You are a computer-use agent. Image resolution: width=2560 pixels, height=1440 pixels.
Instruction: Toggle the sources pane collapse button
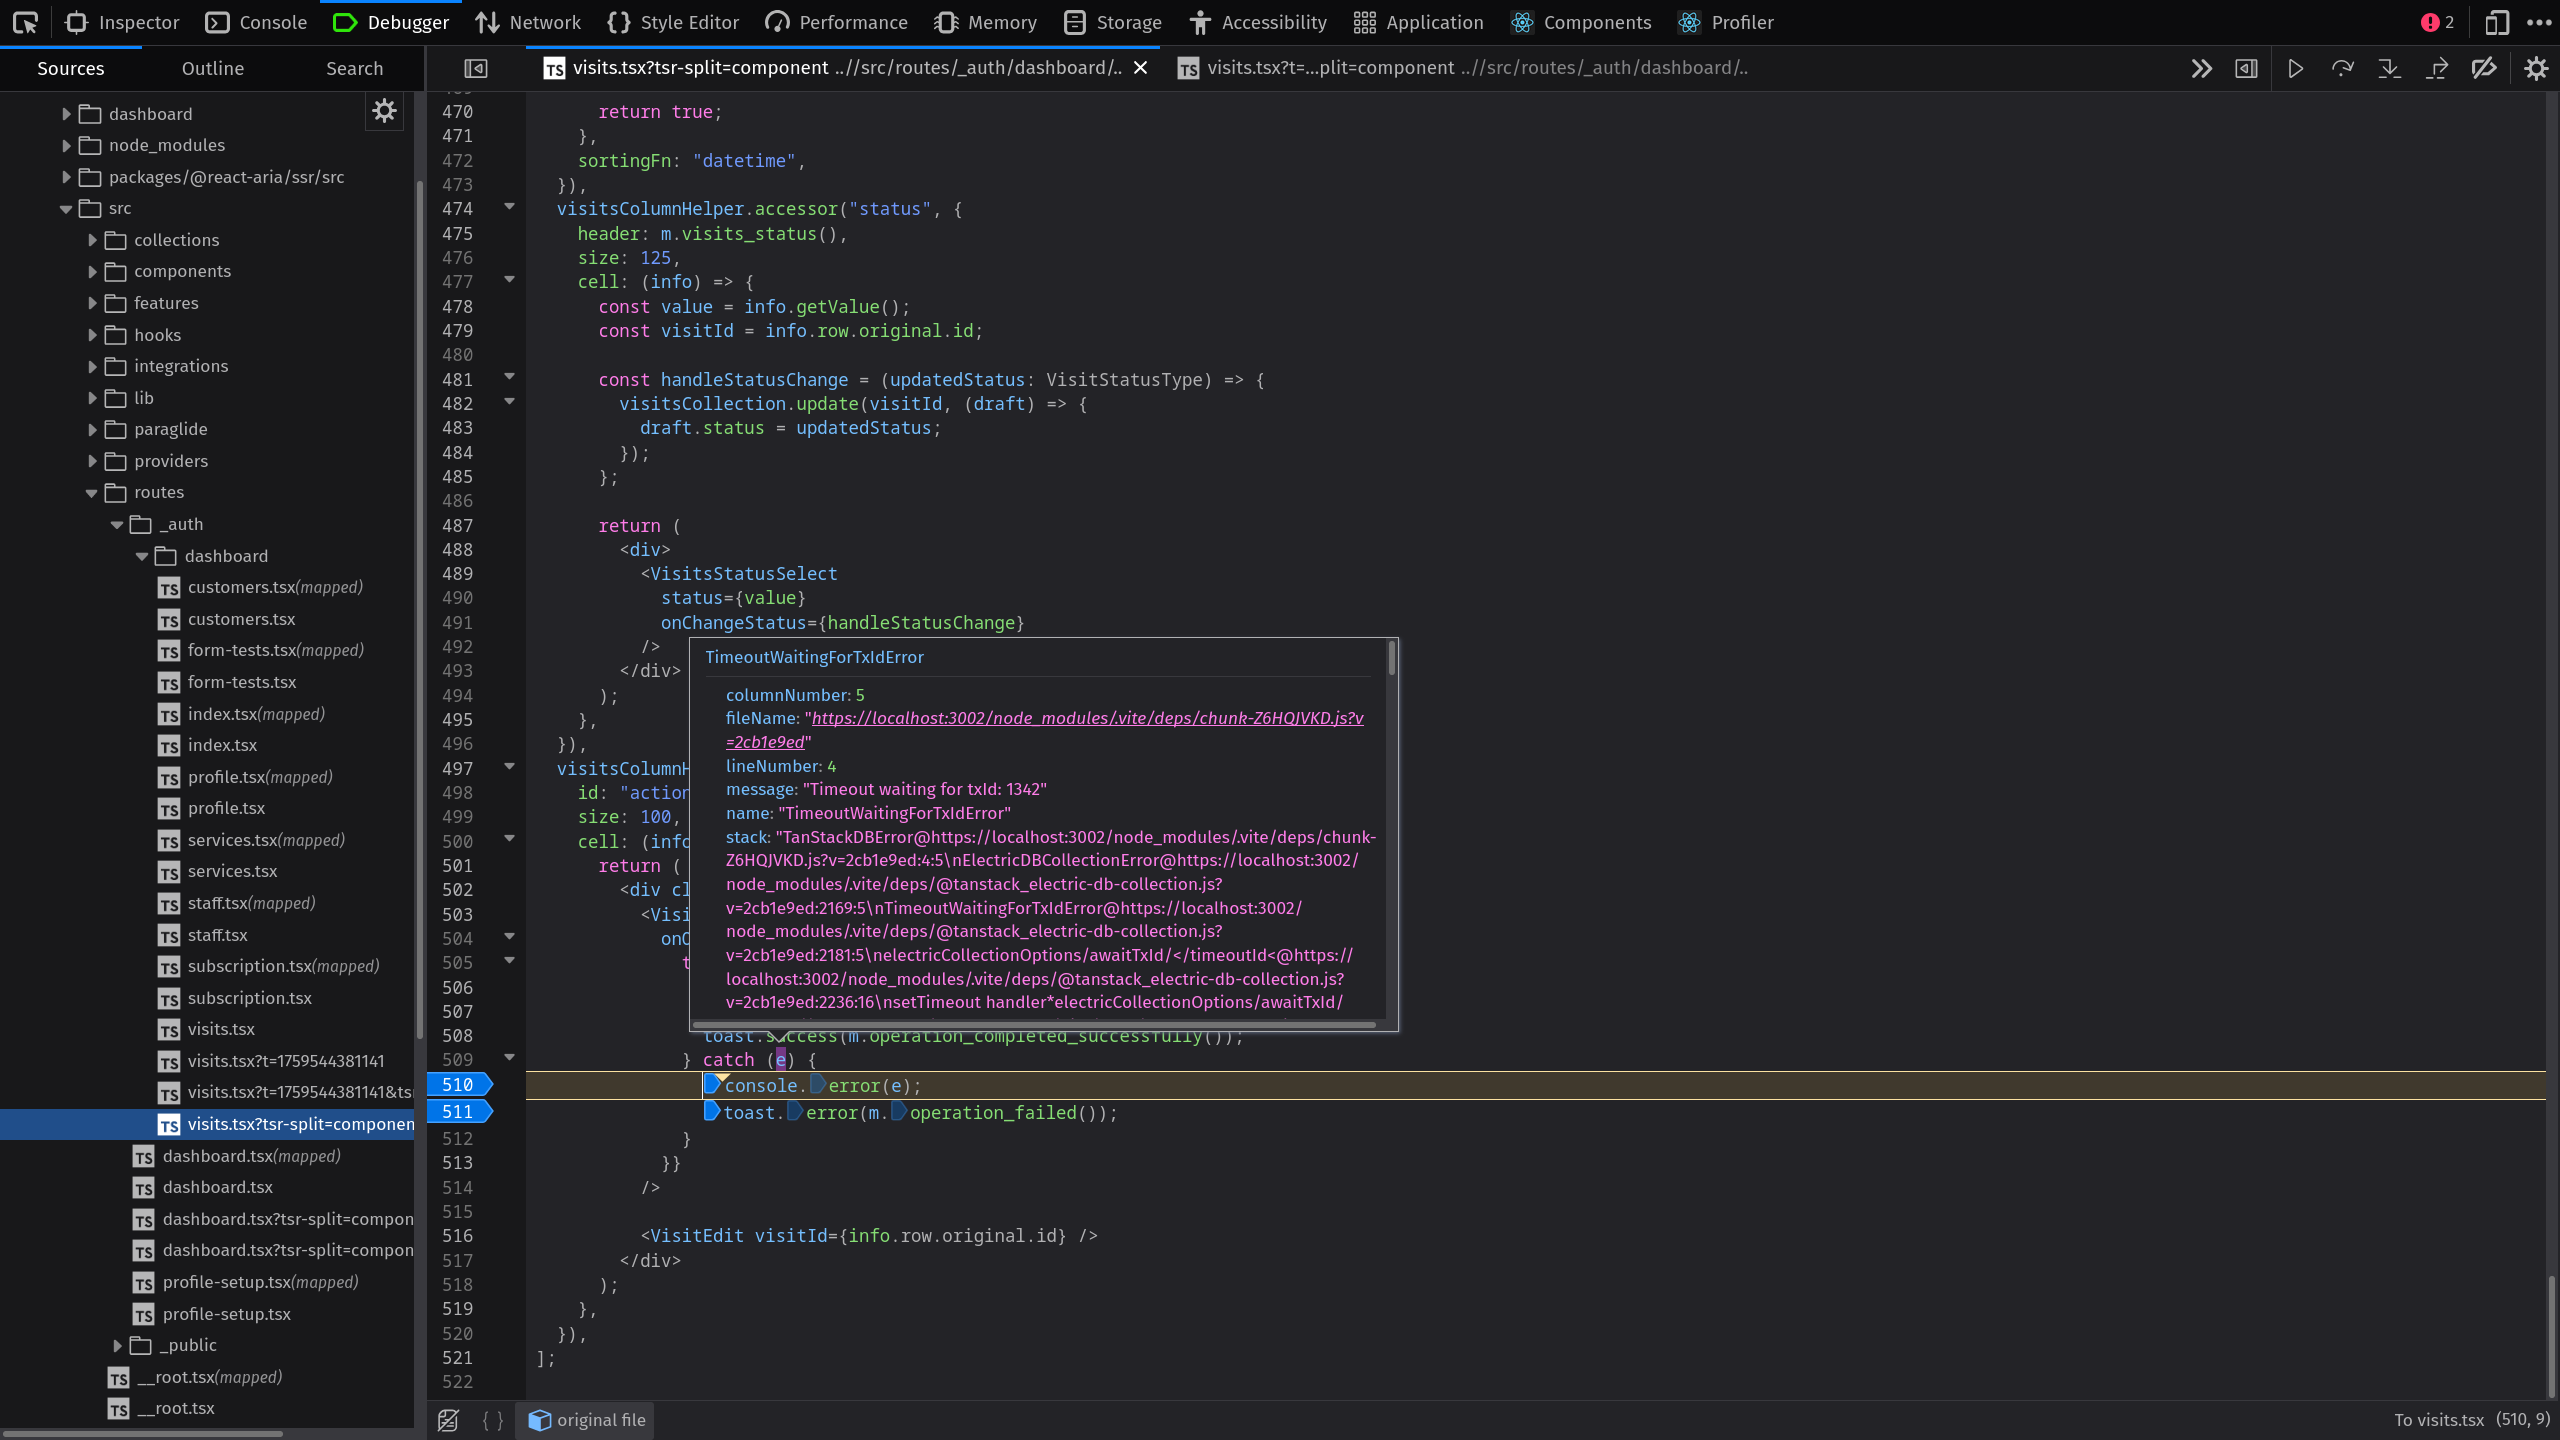[476, 68]
